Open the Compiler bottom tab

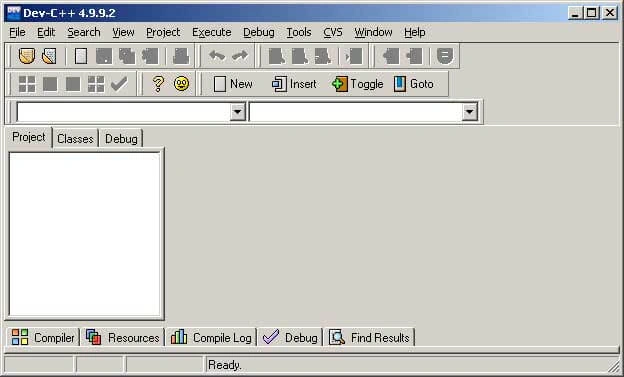pyautogui.click(x=43, y=338)
